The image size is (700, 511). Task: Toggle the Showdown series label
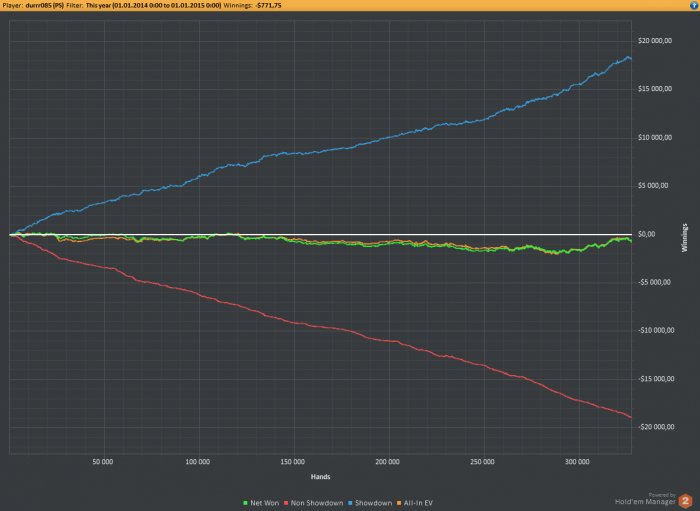373,503
